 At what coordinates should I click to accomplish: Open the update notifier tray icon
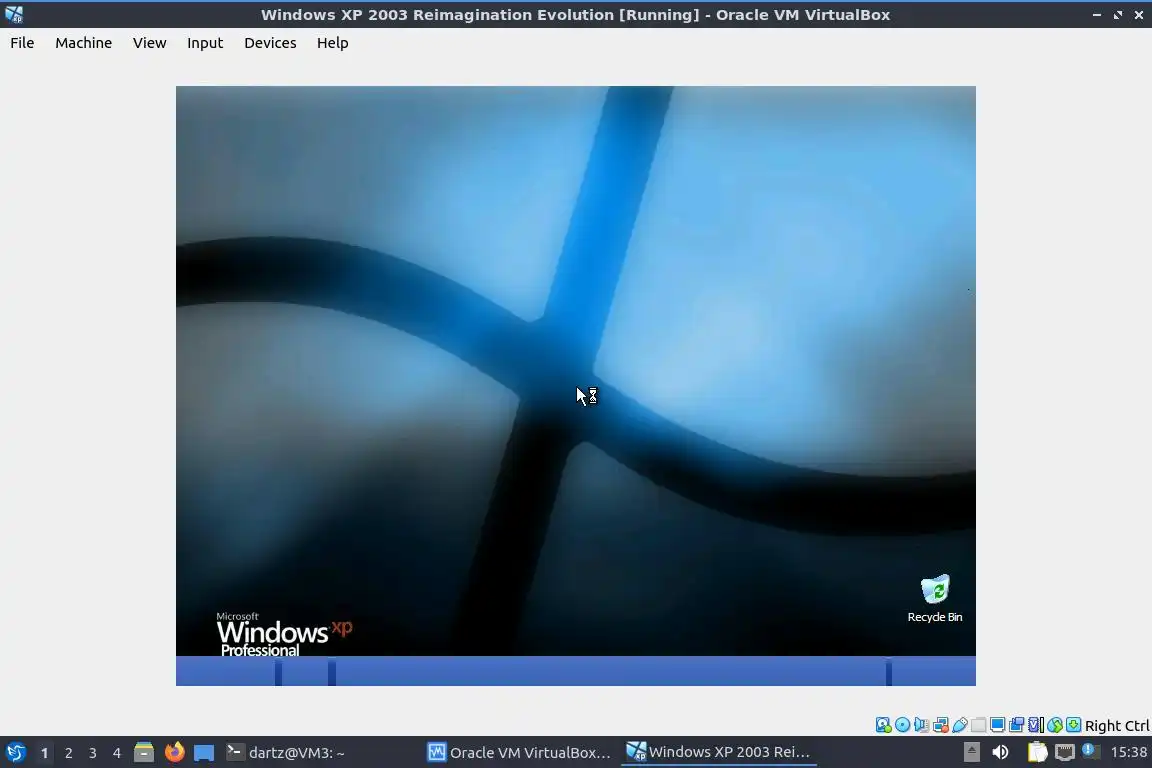pyautogui.click(x=1091, y=751)
